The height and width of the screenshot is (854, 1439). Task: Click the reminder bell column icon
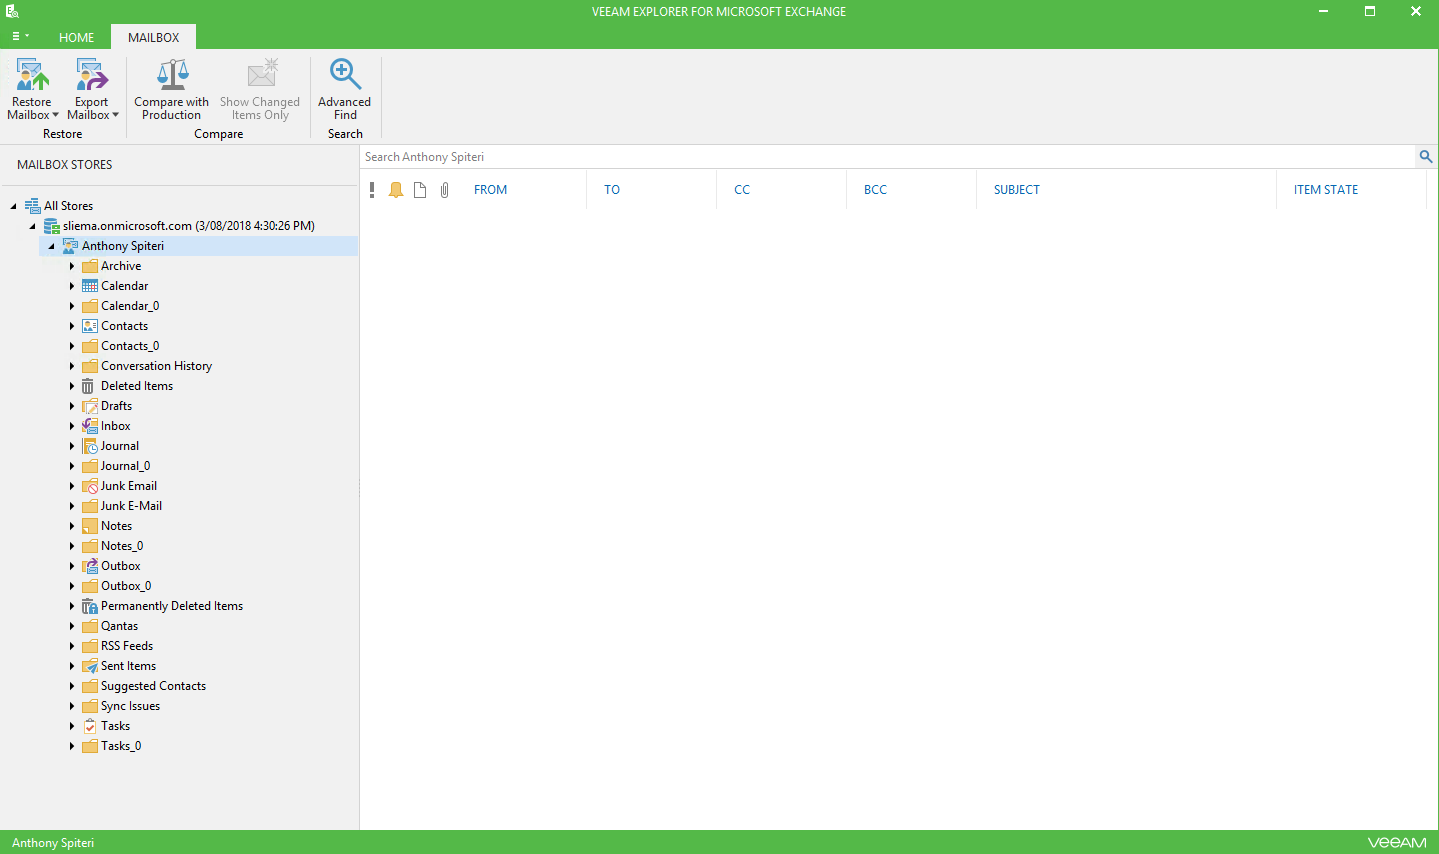(396, 190)
